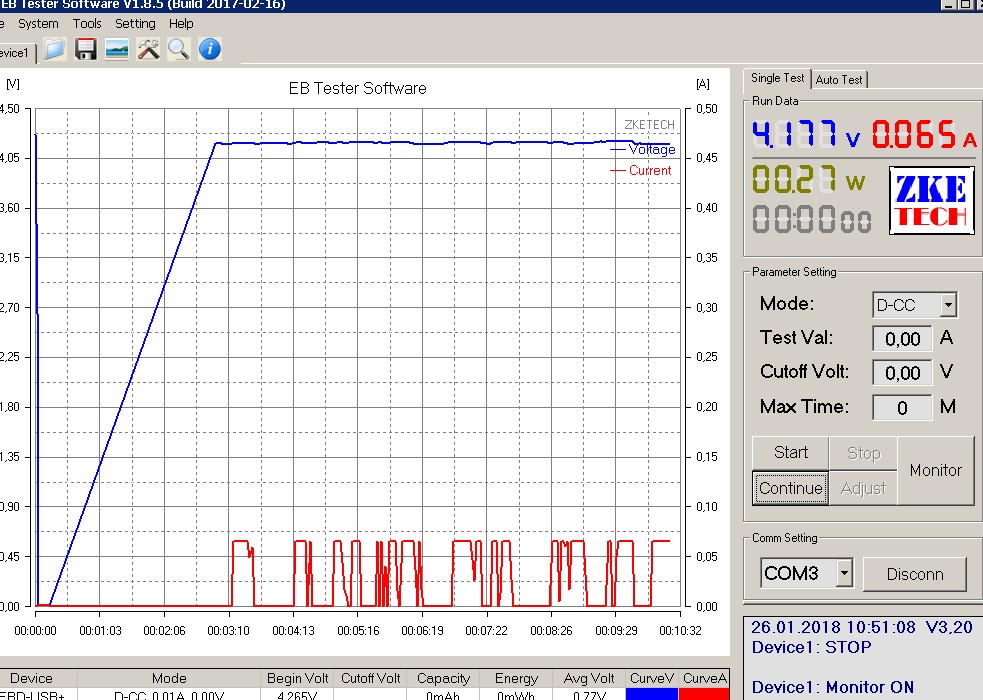Click the Continue button
This screenshot has width=983, height=700.
(x=791, y=488)
